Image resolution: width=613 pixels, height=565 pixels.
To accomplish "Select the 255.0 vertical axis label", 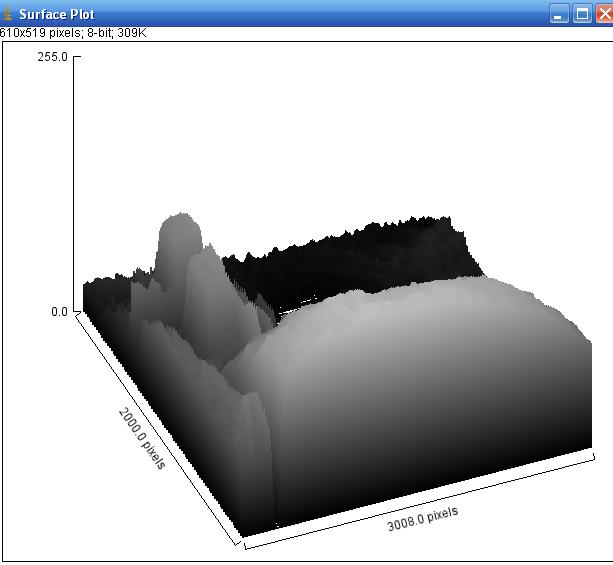I will tap(52, 57).
